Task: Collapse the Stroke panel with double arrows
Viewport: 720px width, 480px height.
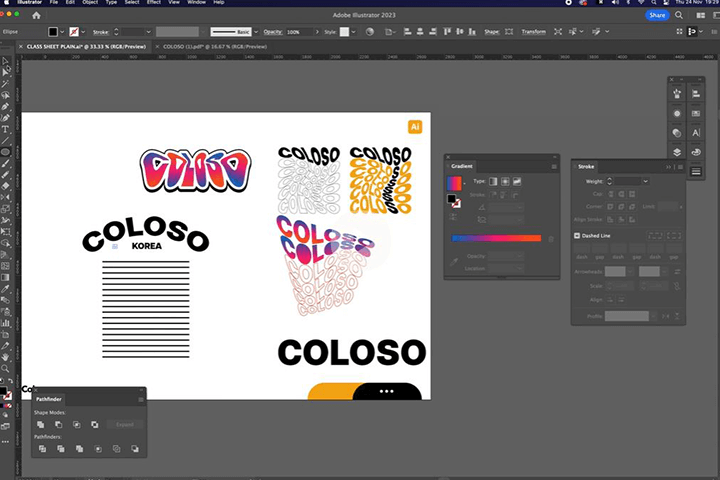Action: pyautogui.click(x=669, y=167)
